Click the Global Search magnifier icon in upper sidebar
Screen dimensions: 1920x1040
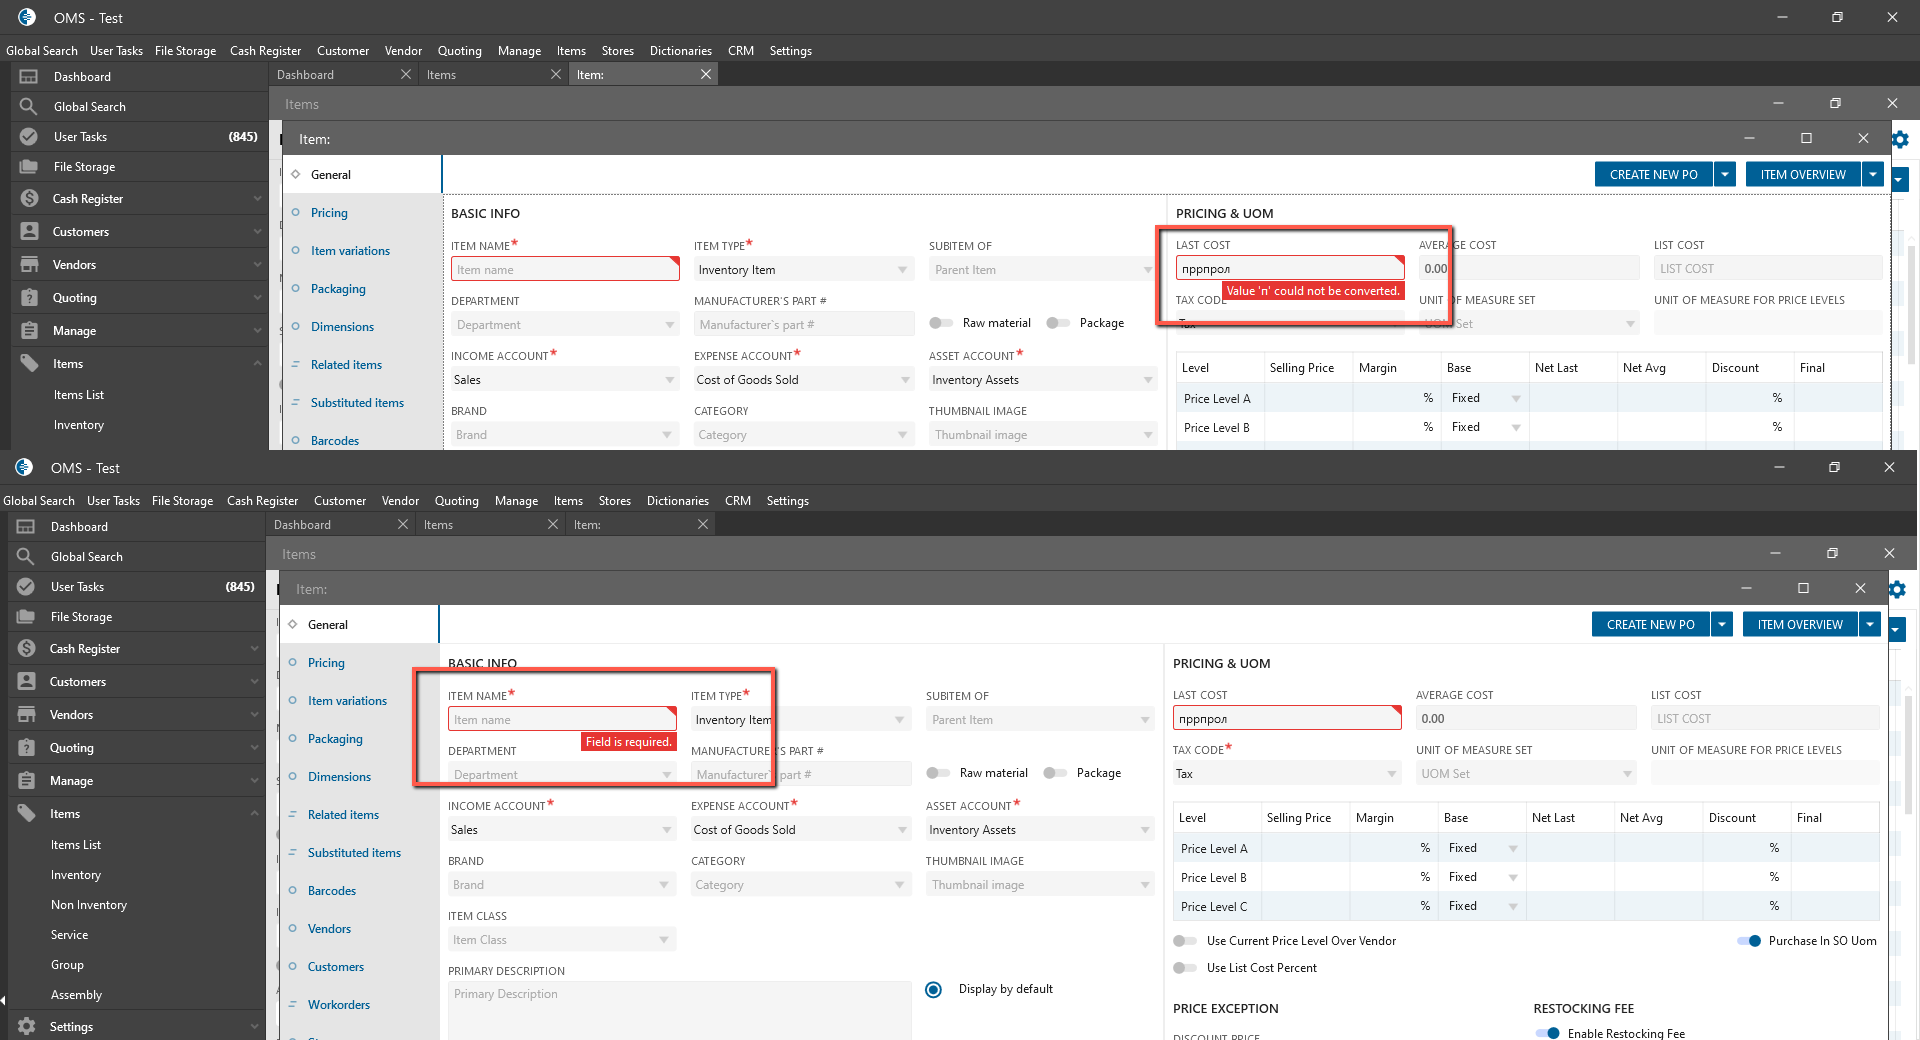click(x=28, y=107)
